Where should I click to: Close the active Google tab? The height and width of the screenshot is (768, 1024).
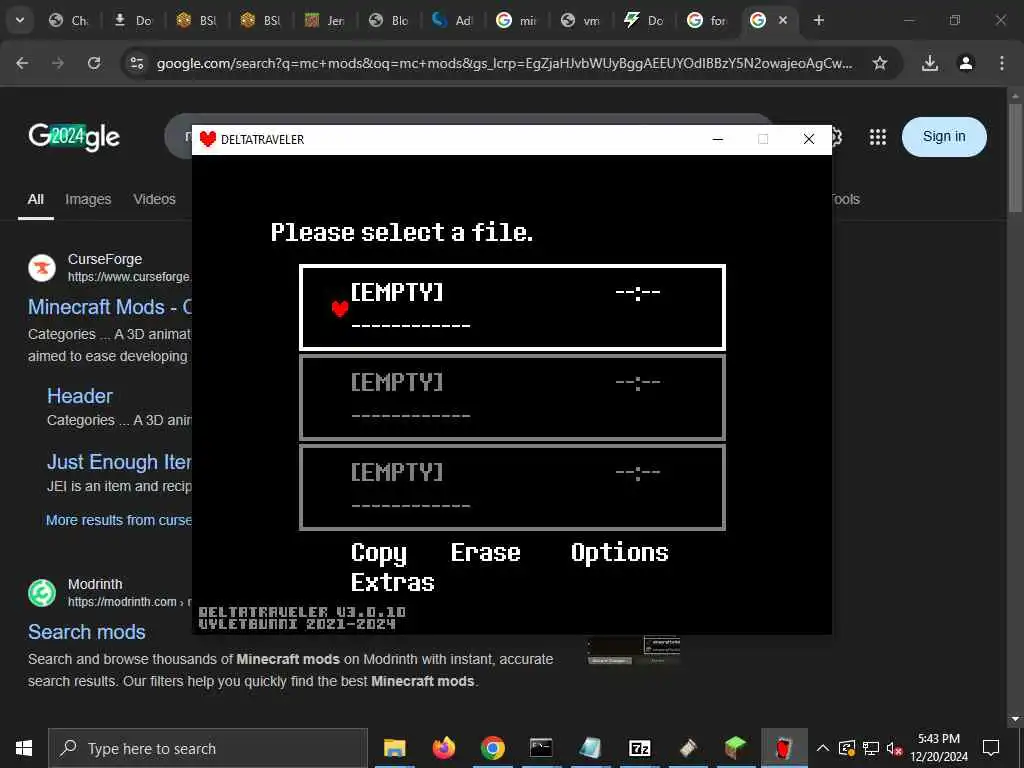pyautogui.click(x=783, y=20)
